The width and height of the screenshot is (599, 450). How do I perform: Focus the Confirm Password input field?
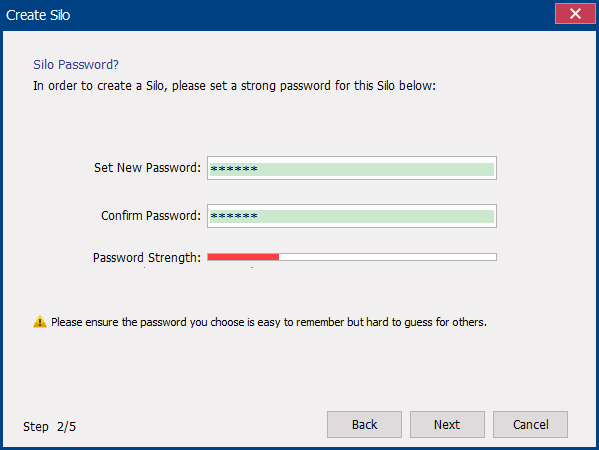point(352,216)
